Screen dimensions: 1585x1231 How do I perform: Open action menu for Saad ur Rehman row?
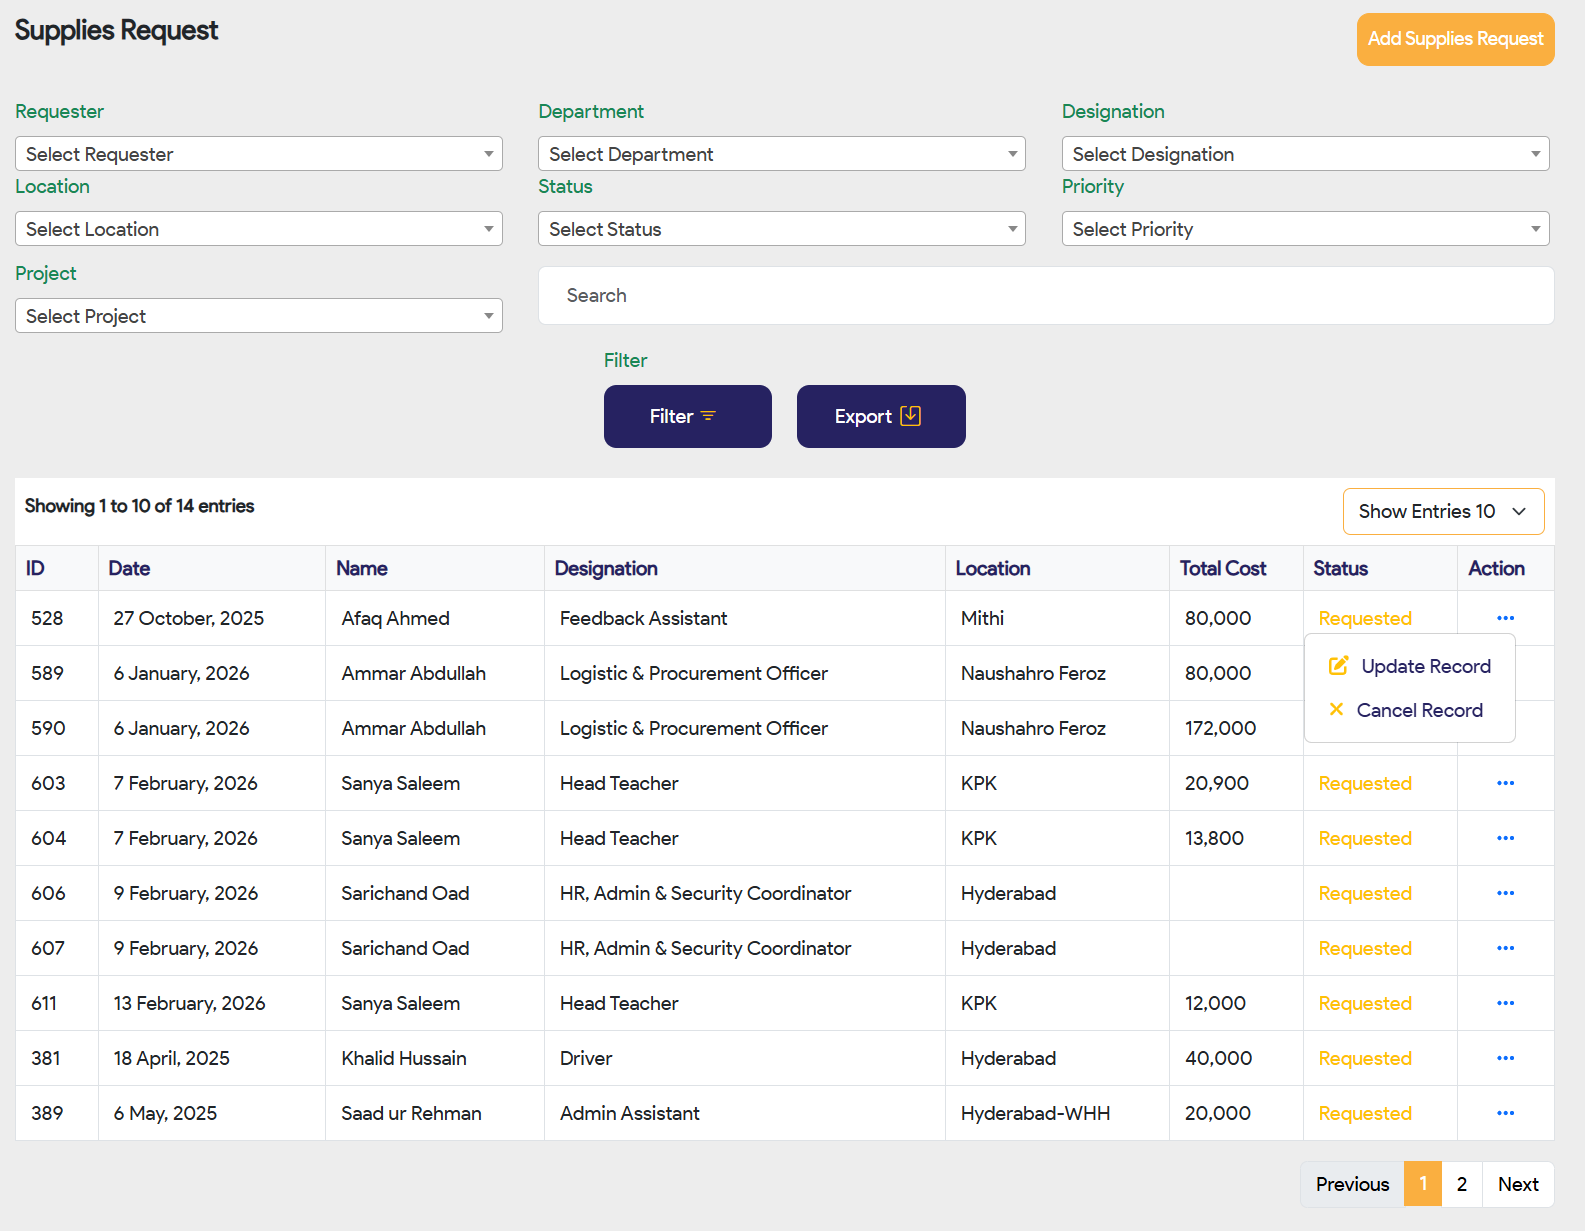click(1505, 1113)
